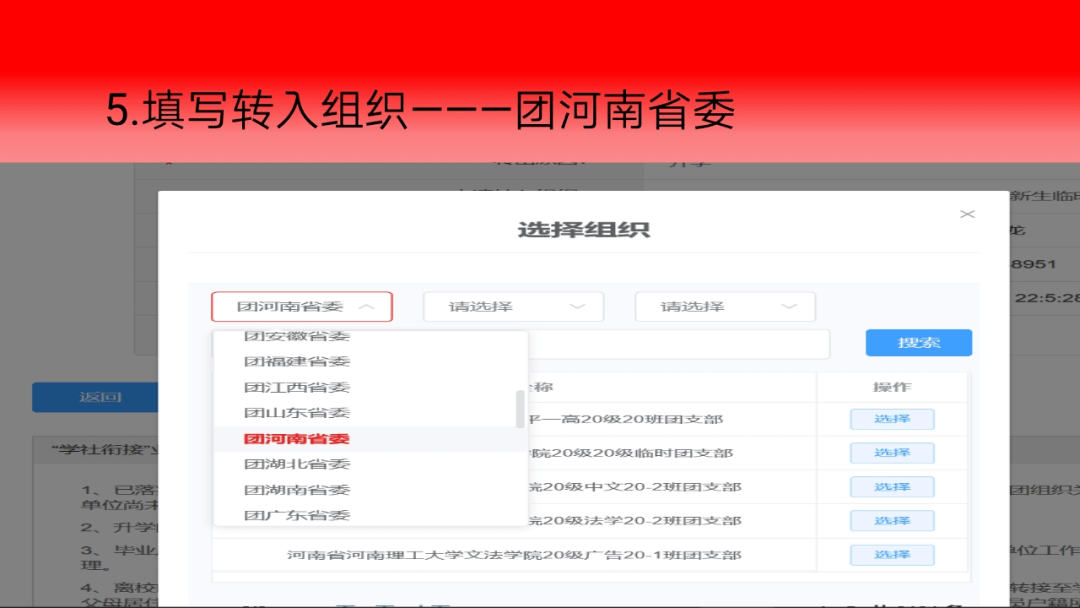Viewport: 1080px width, 608px height.
Task: Click 选择 for 广告20-1班团支部
Action: 892,554
